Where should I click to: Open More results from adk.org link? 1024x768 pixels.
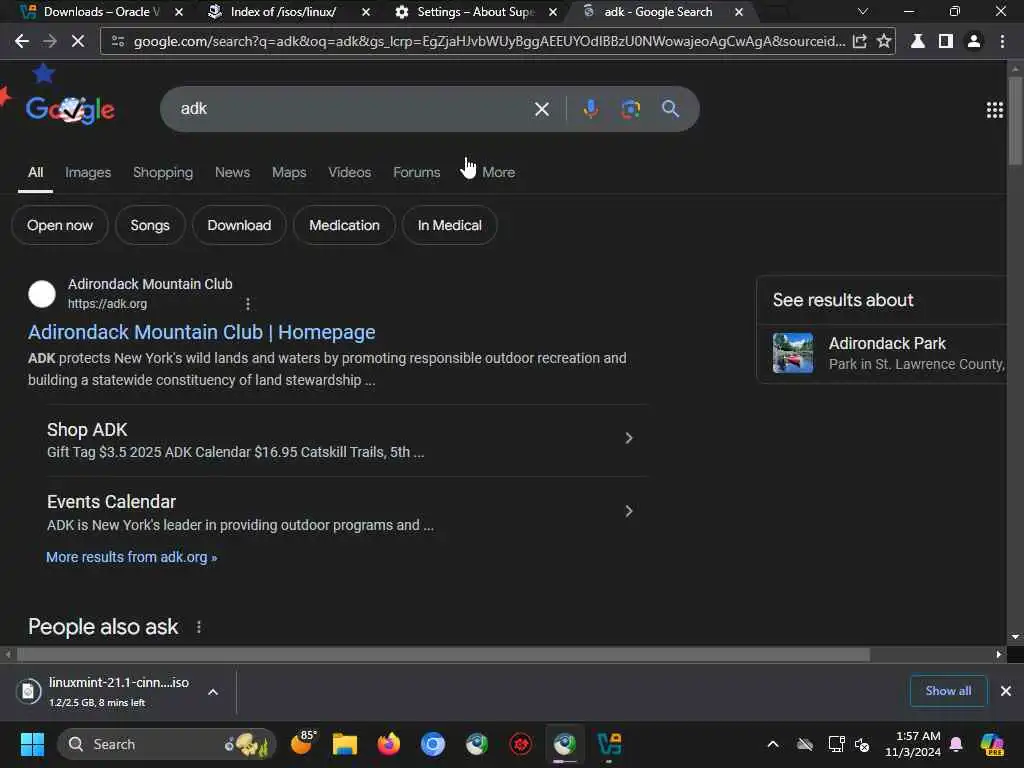132,557
